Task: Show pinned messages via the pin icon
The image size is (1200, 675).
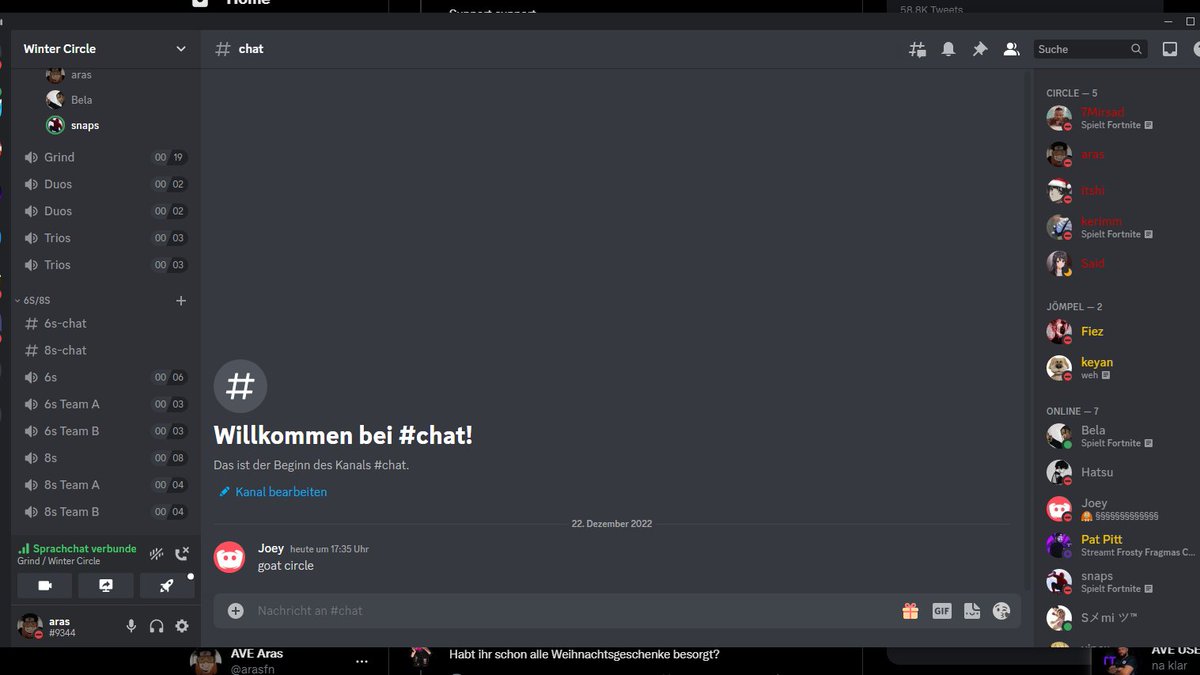Action: coord(980,49)
